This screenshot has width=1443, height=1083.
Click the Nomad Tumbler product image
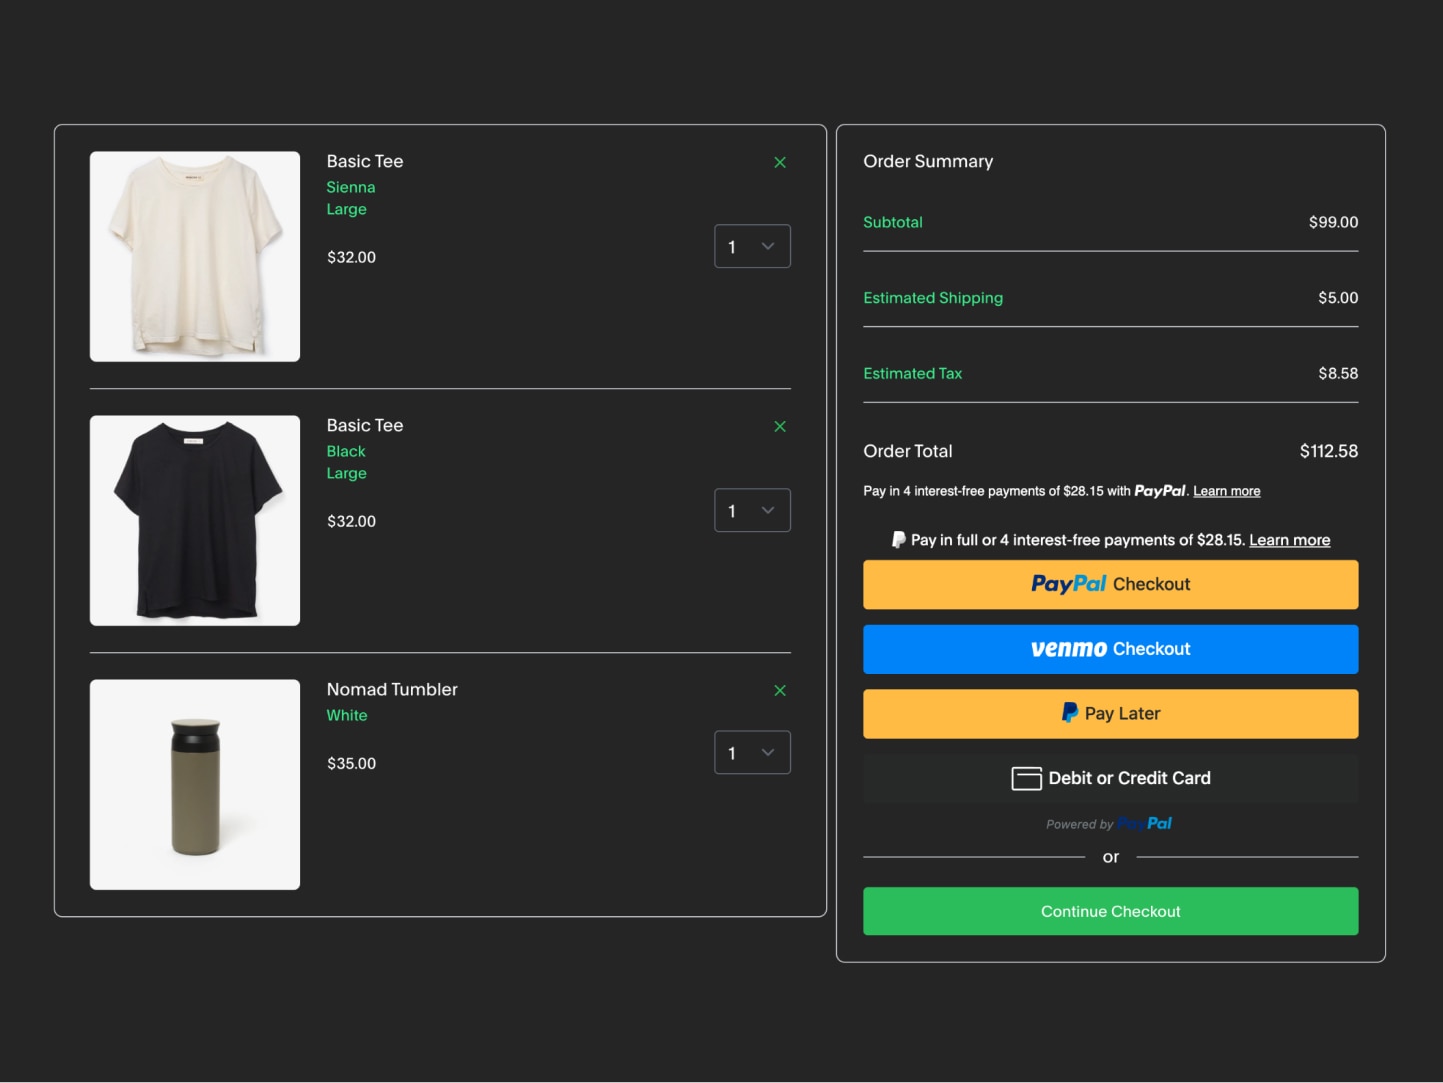[x=195, y=785]
